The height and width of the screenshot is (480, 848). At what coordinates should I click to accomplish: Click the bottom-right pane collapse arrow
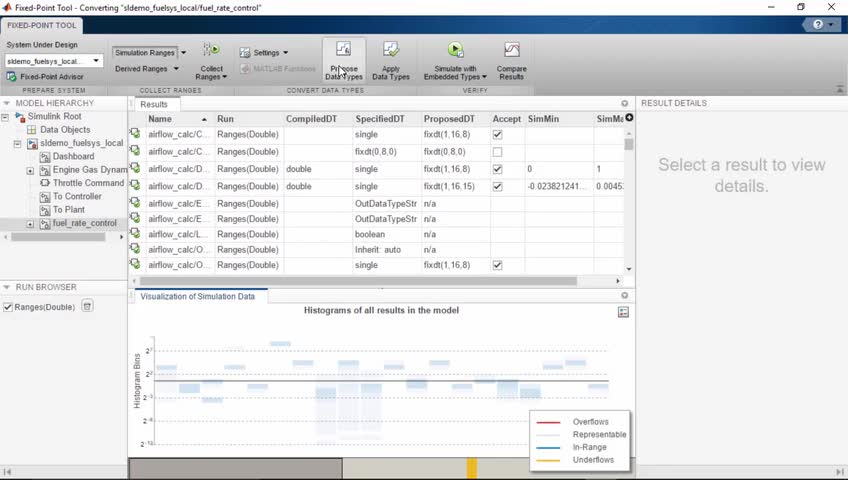coord(839,472)
